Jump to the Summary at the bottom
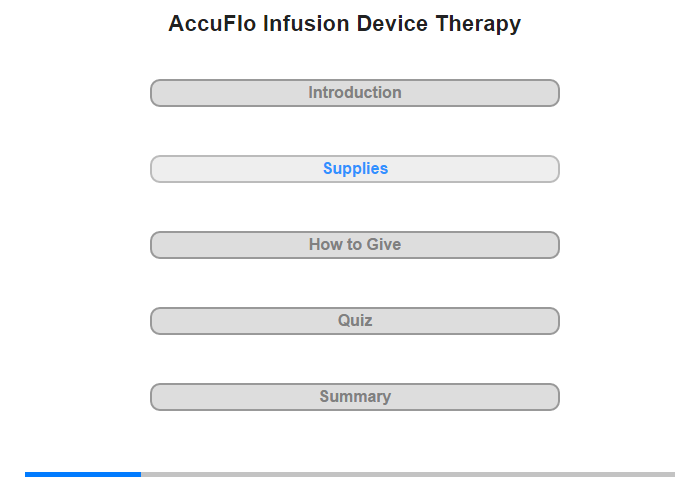The image size is (700, 480). click(x=354, y=397)
